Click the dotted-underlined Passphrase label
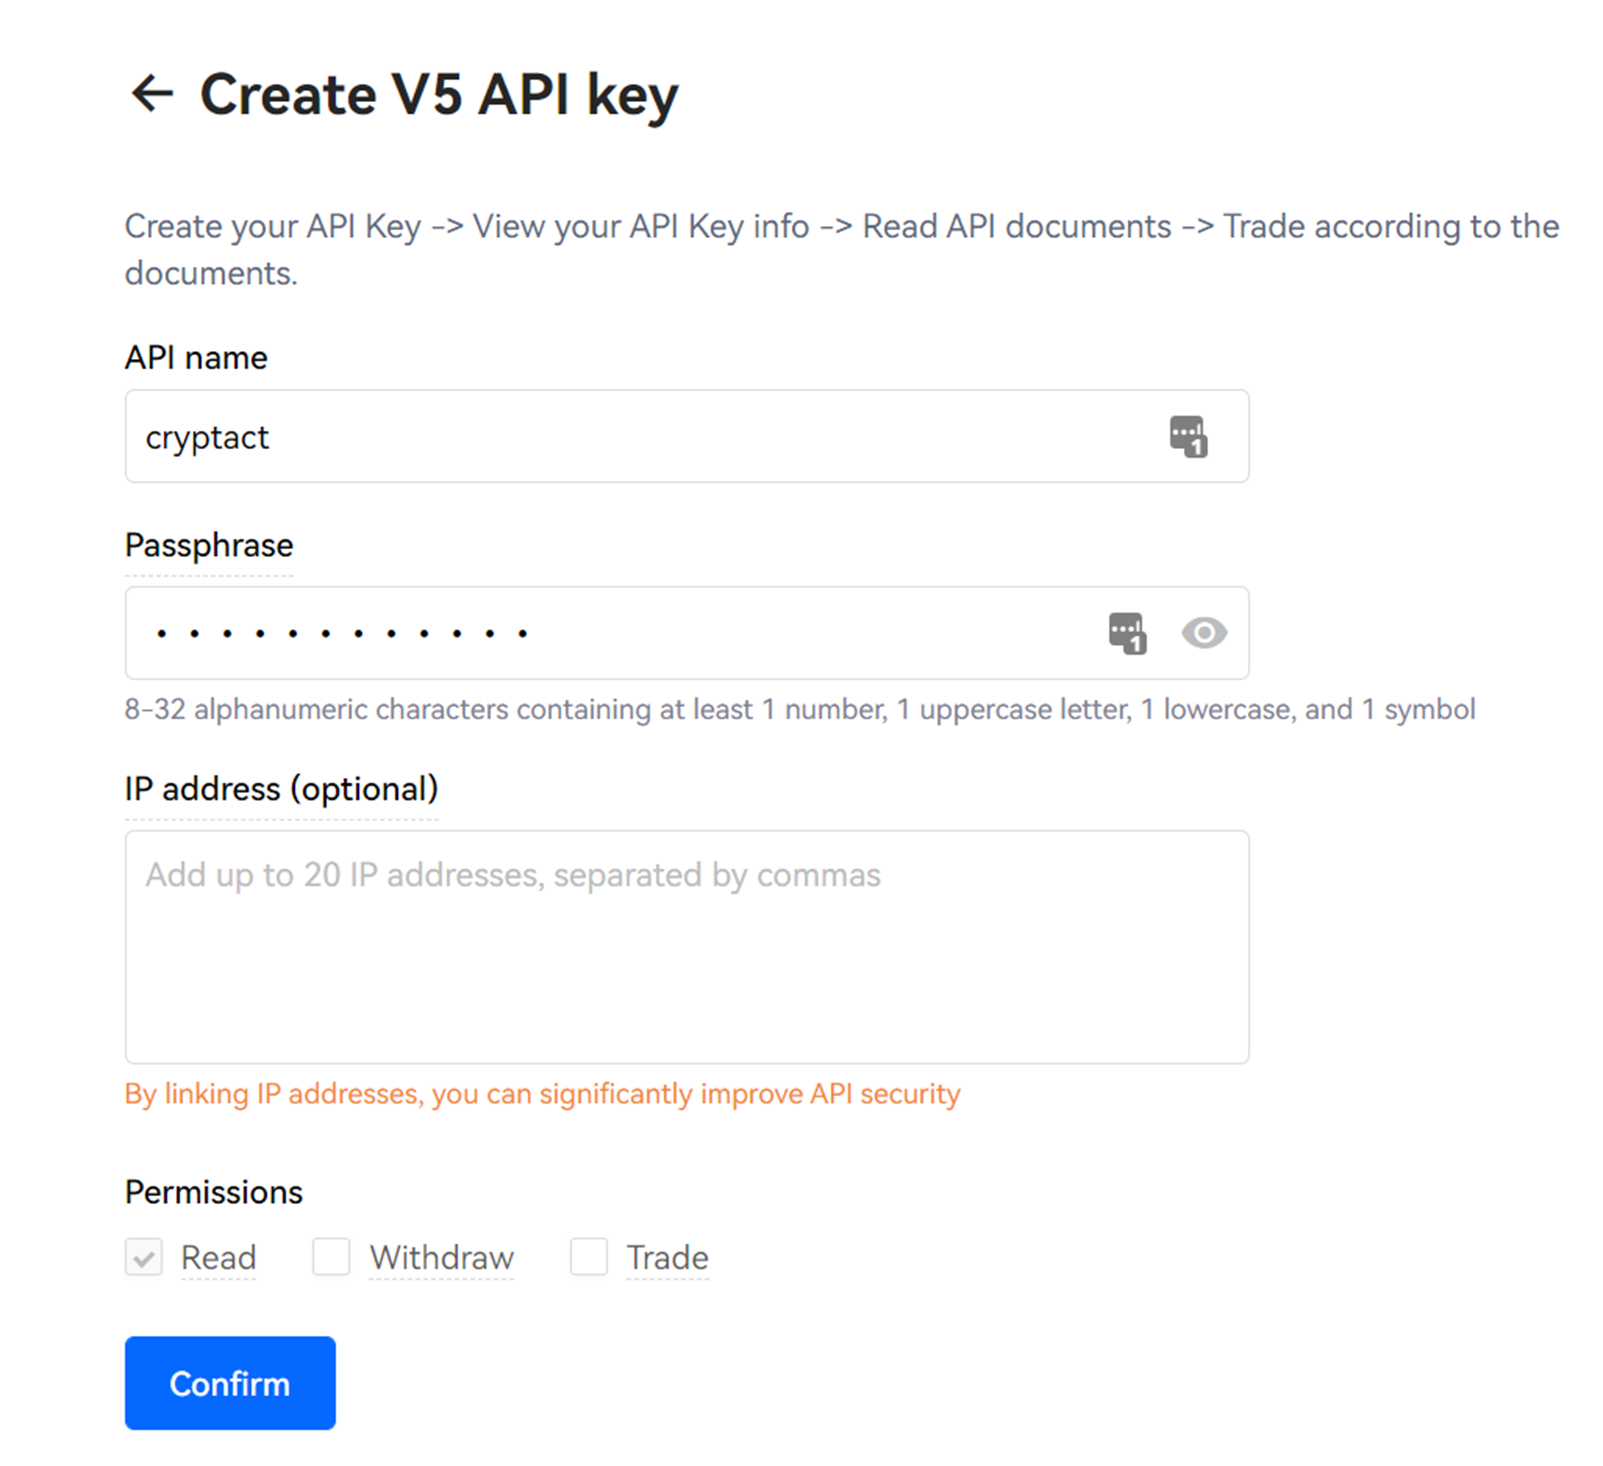The width and height of the screenshot is (1603, 1466). pos(208,545)
